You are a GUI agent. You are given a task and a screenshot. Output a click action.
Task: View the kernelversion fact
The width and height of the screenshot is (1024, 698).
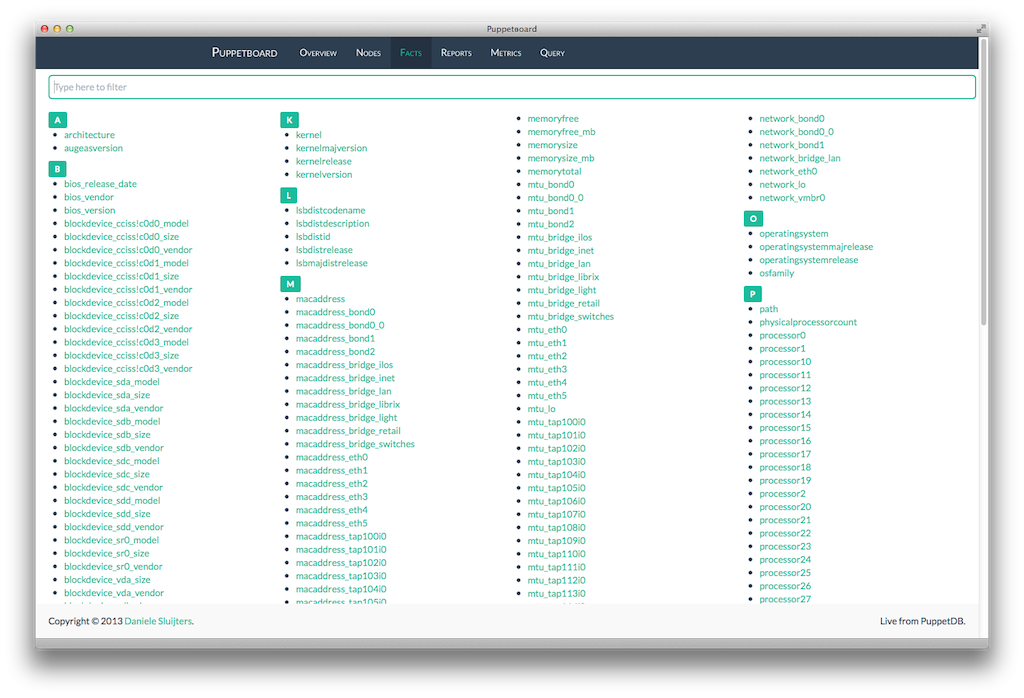[324, 175]
